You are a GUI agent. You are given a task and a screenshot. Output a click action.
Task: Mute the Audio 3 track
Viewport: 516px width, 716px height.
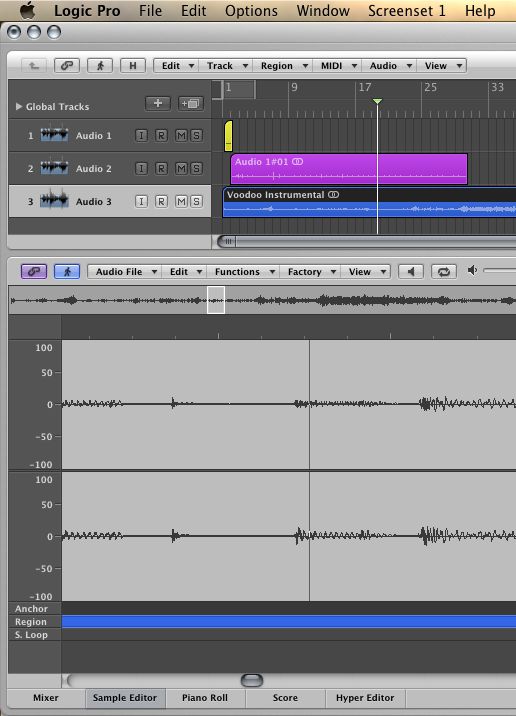click(181, 201)
